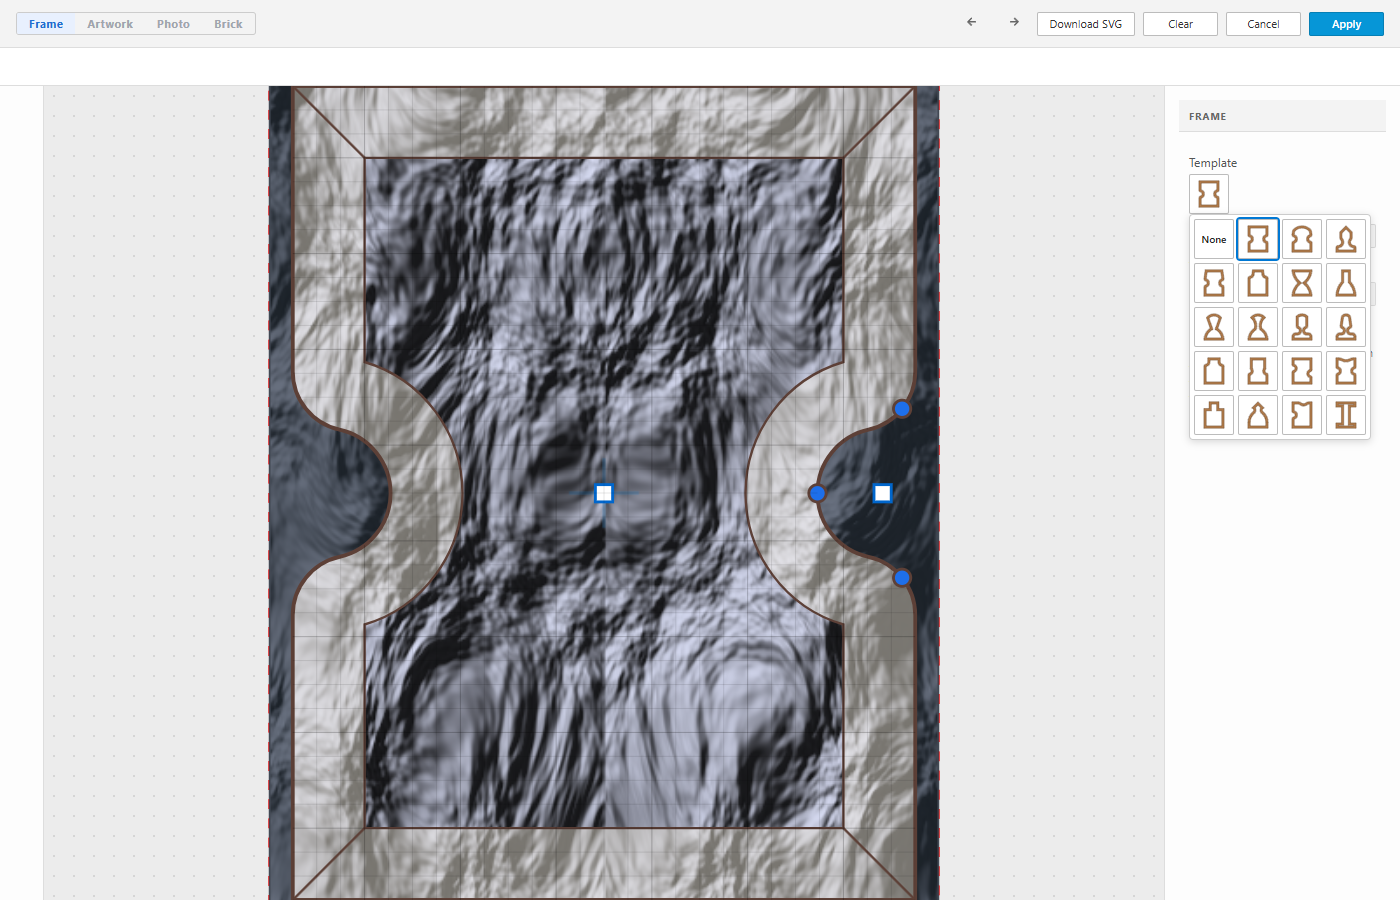Click the FRAME panel header

(1282, 116)
